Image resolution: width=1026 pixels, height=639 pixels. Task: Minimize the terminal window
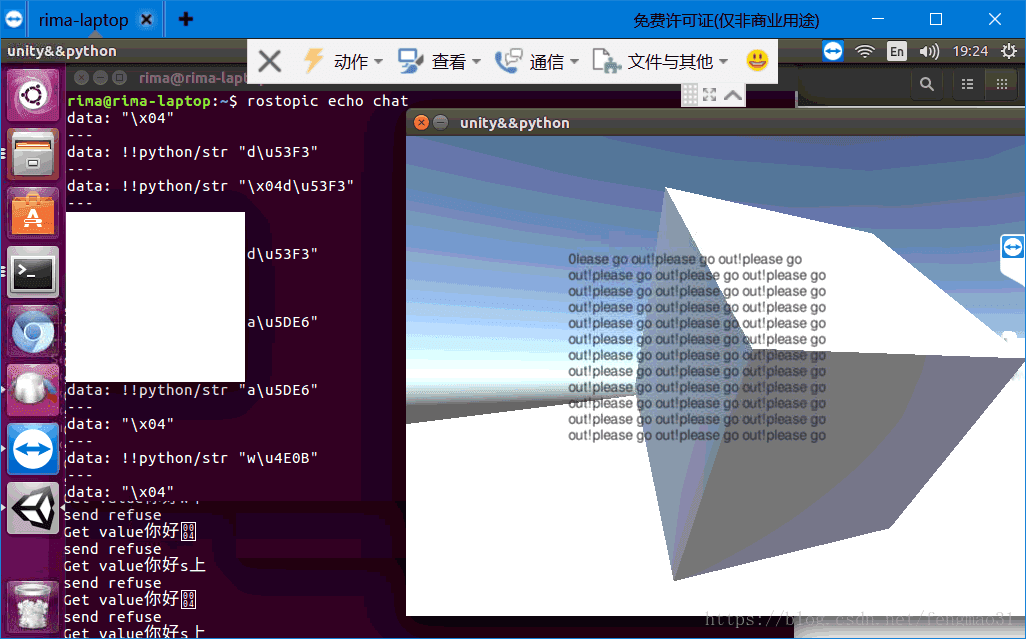click(100, 78)
